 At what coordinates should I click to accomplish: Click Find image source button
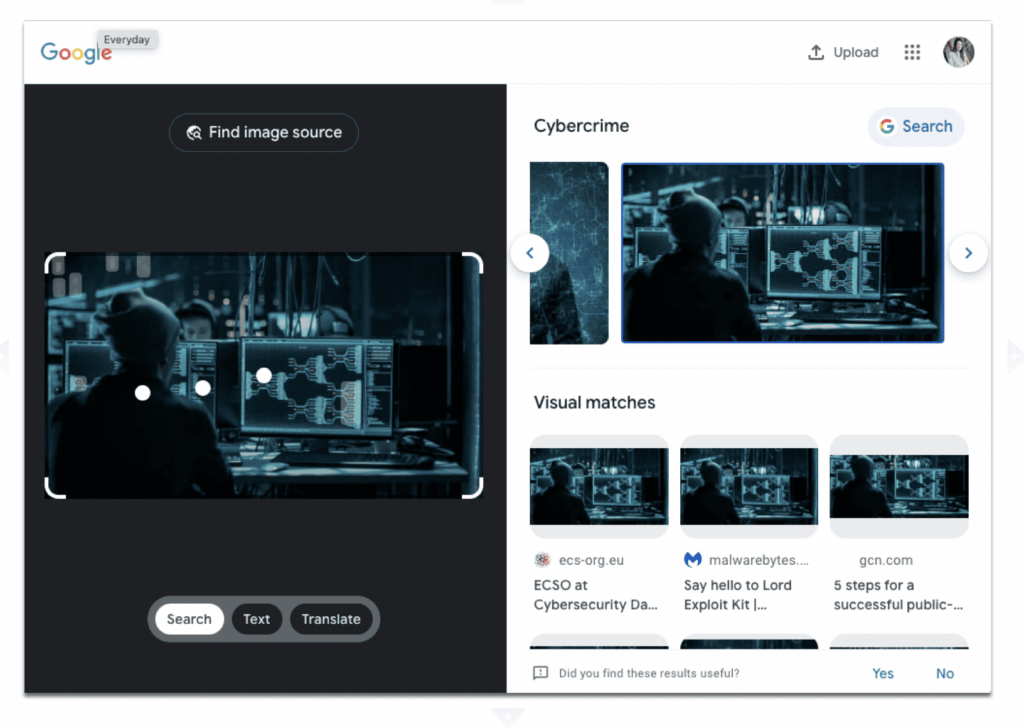(x=264, y=133)
